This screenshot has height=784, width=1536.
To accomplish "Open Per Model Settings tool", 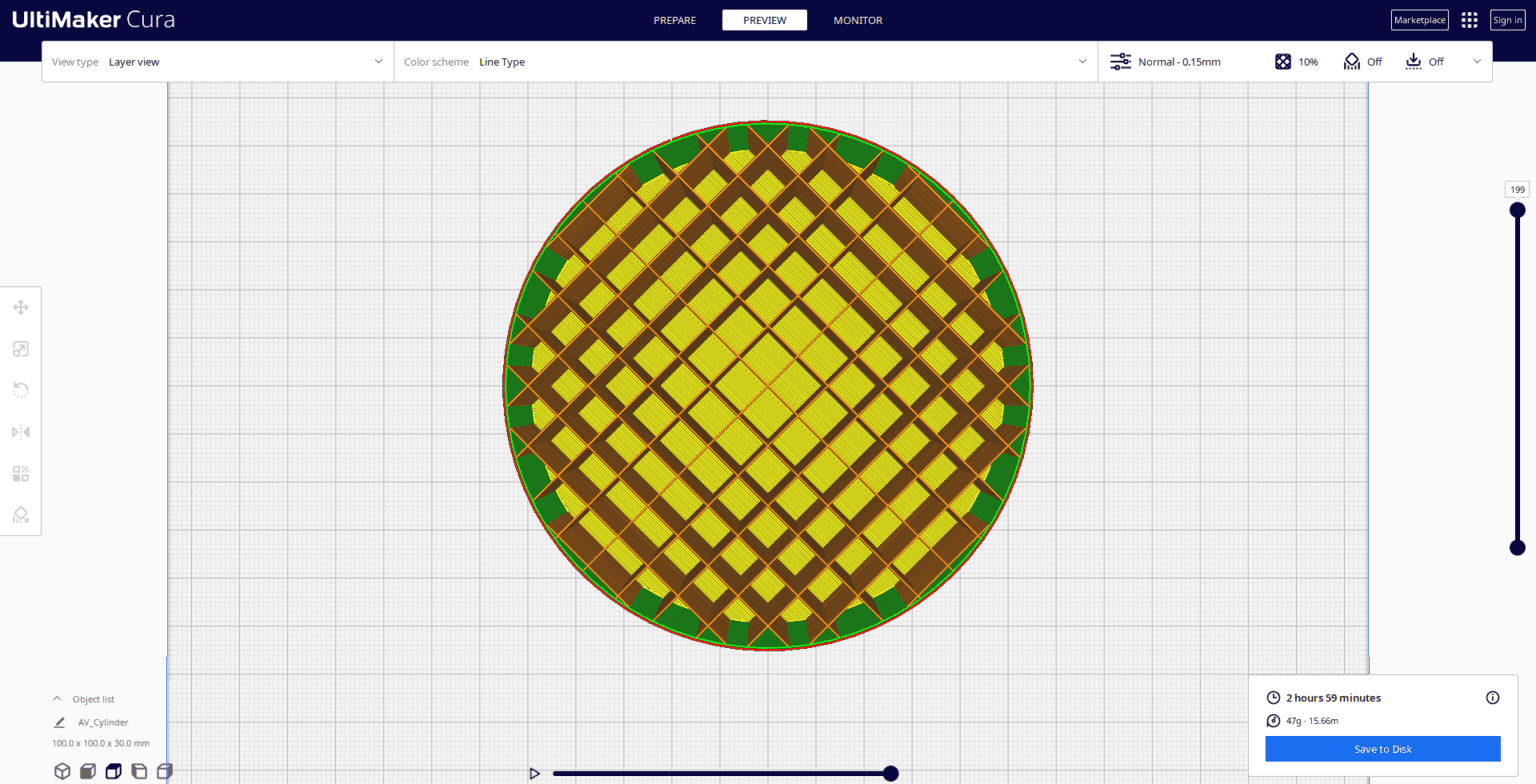I will 20,473.
